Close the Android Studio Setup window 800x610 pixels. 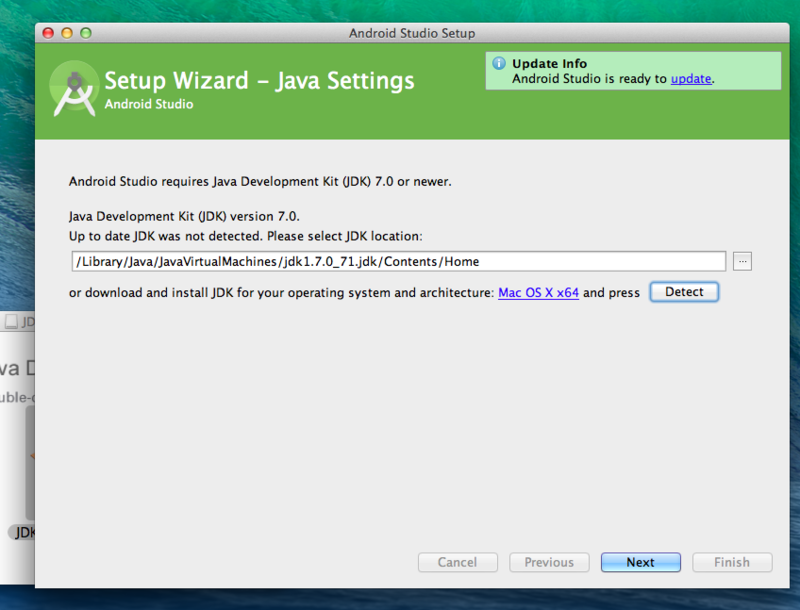click(48, 33)
